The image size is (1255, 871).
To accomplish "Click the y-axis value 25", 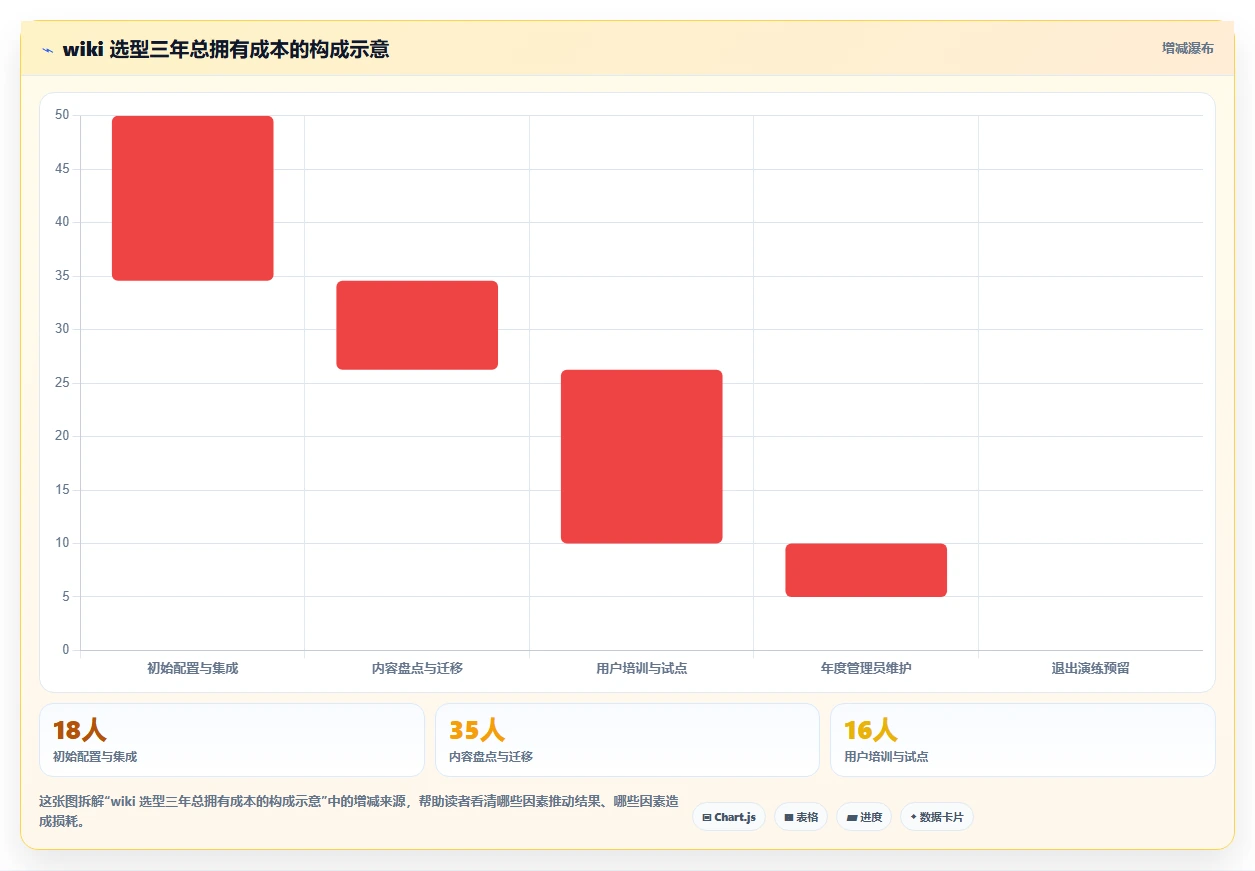I will [62, 383].
